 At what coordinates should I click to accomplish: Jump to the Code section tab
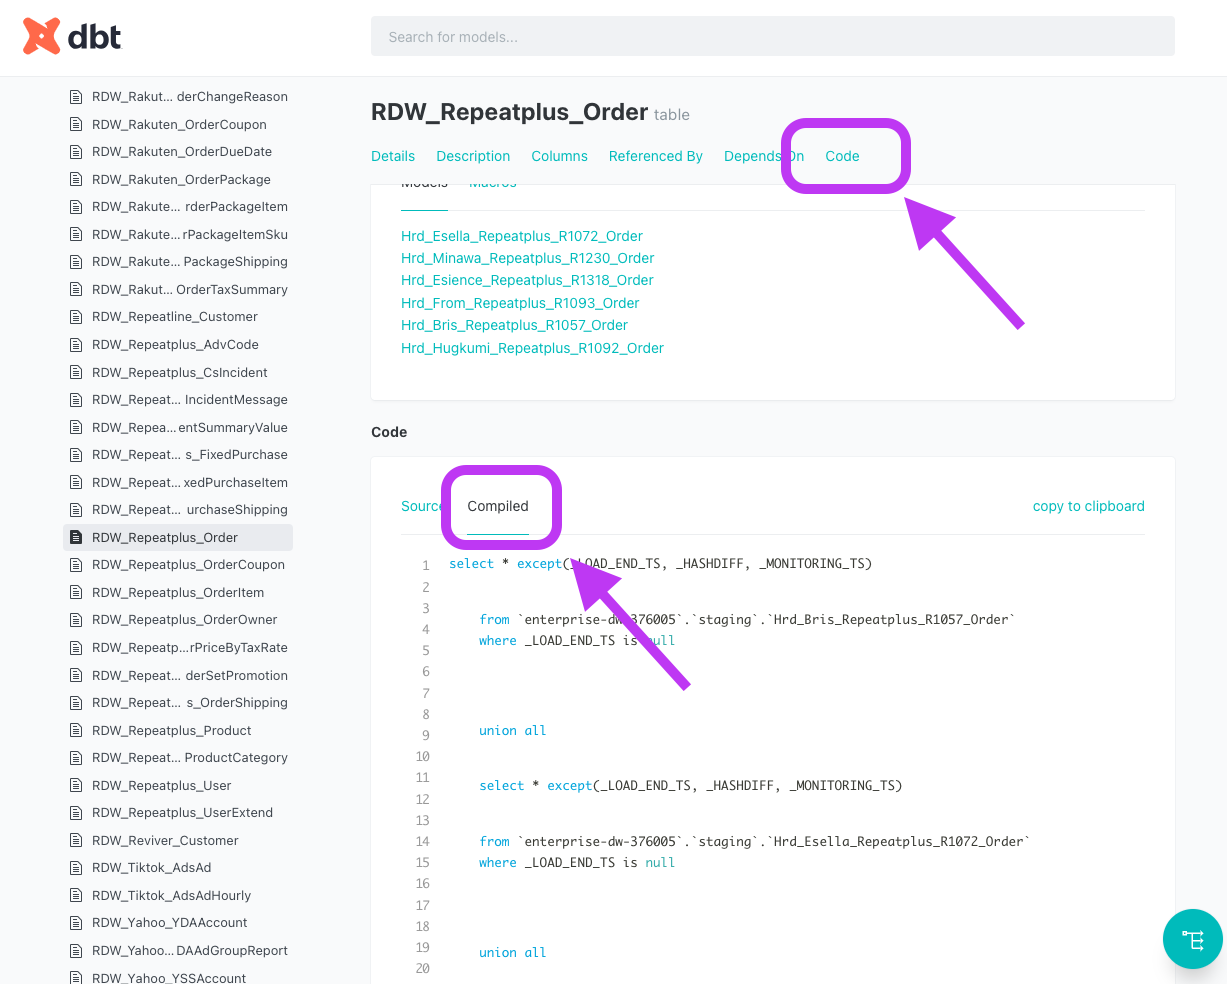point(842,156)
